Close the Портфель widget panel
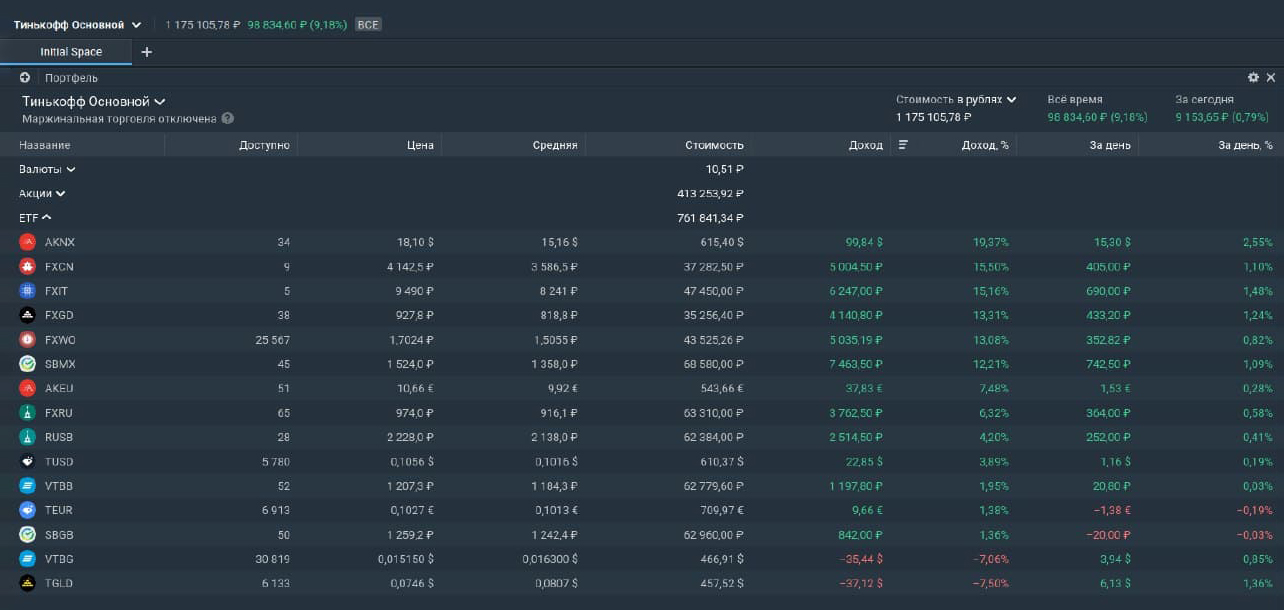 (1271, 78)
